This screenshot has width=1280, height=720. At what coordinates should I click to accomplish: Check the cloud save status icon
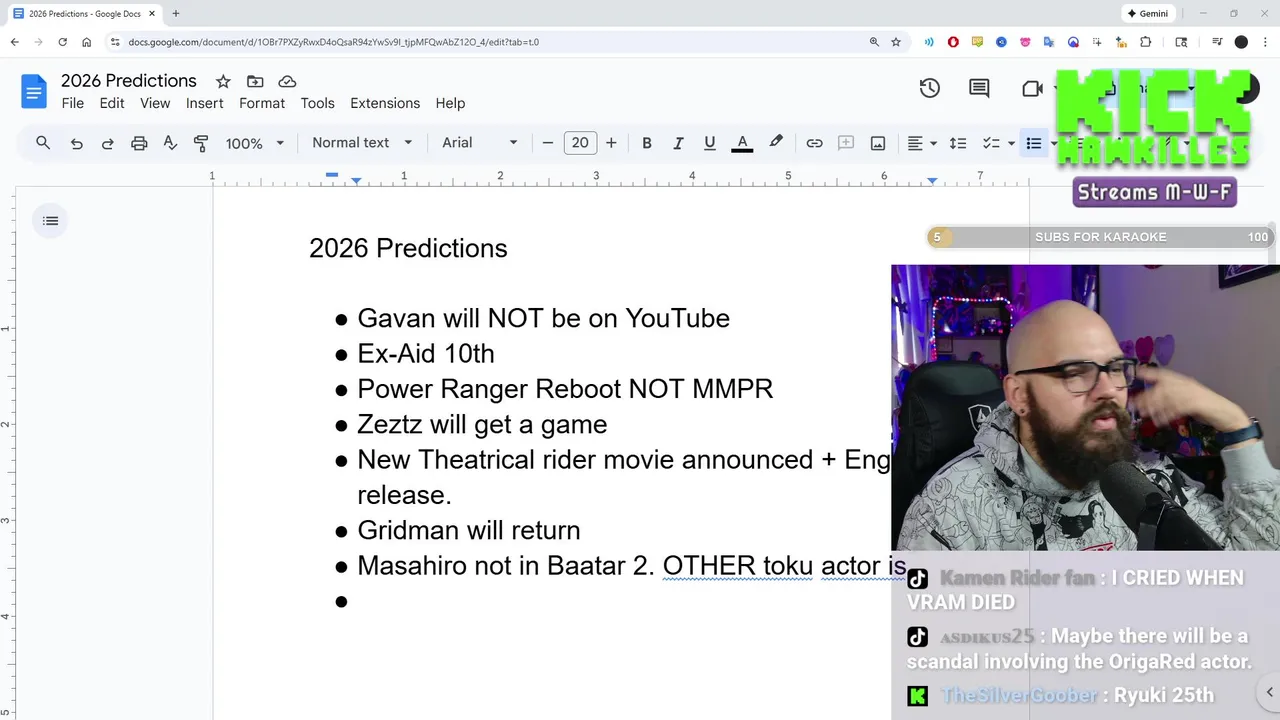[287, 81]
